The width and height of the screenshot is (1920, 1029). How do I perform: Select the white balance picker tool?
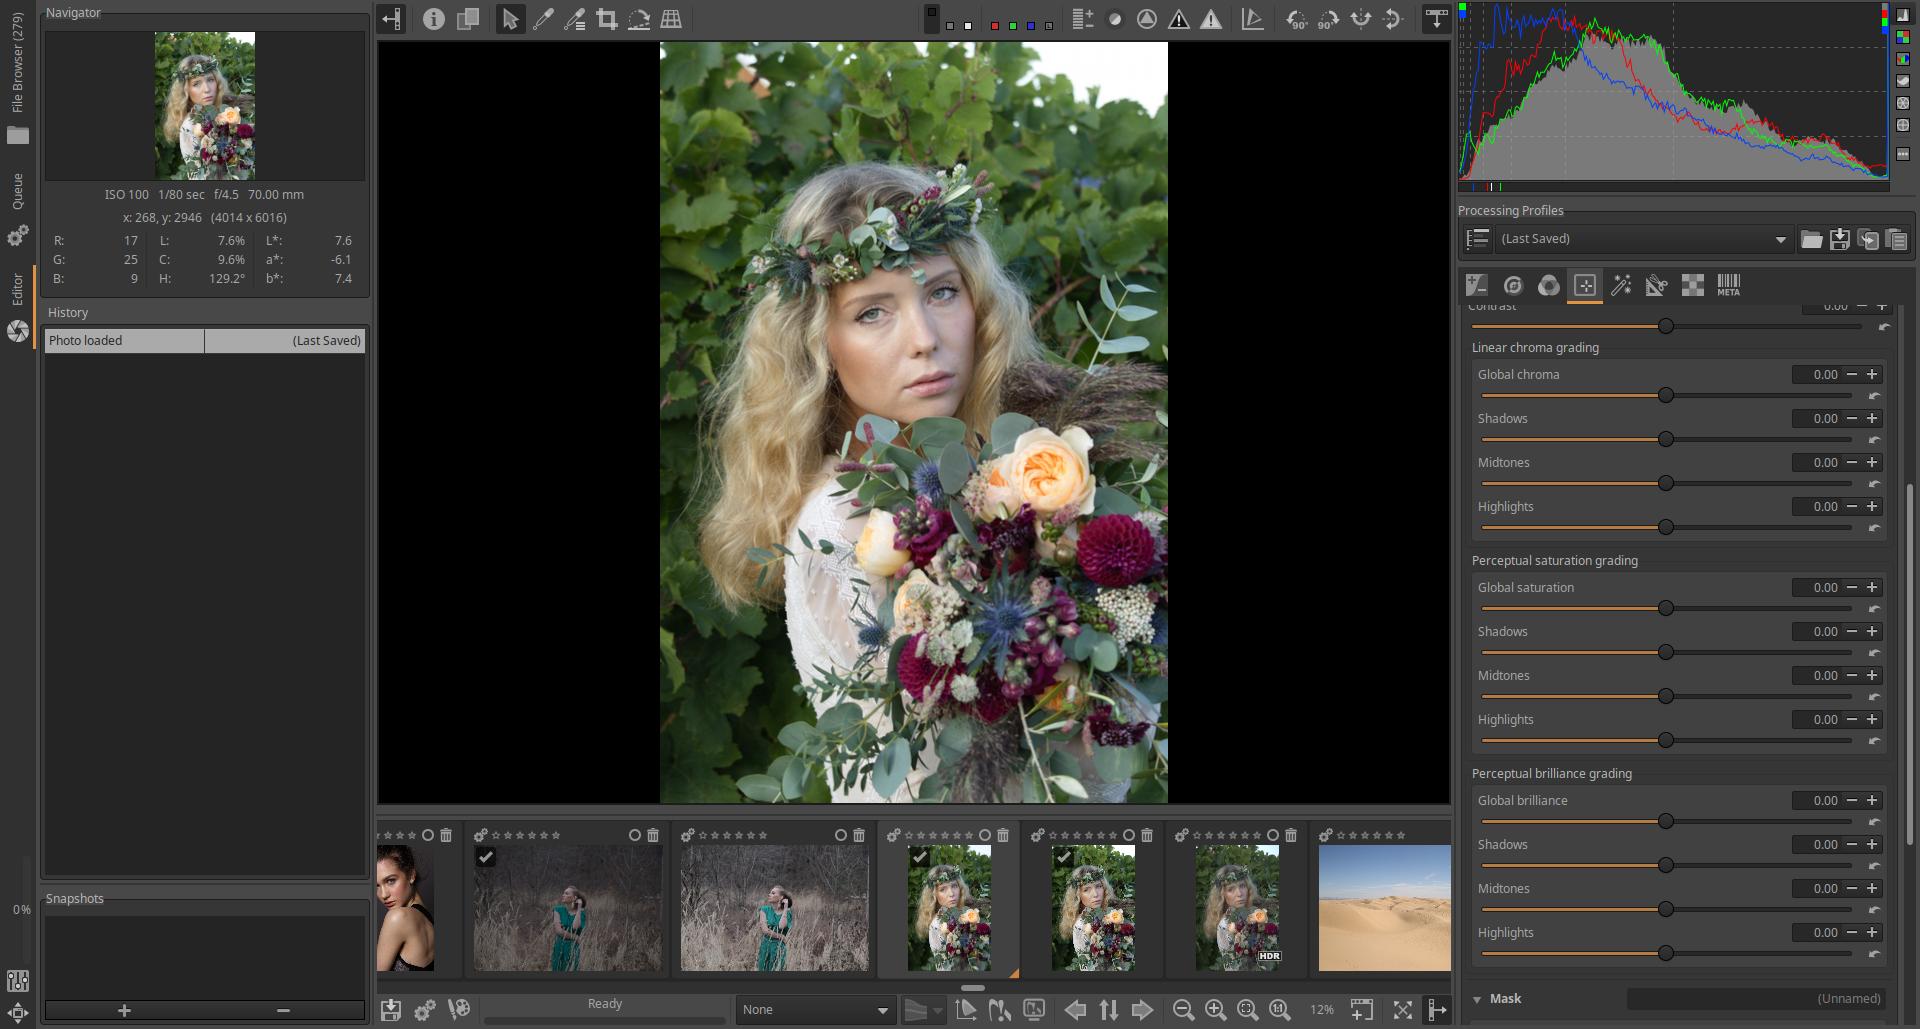pos(543,19)
